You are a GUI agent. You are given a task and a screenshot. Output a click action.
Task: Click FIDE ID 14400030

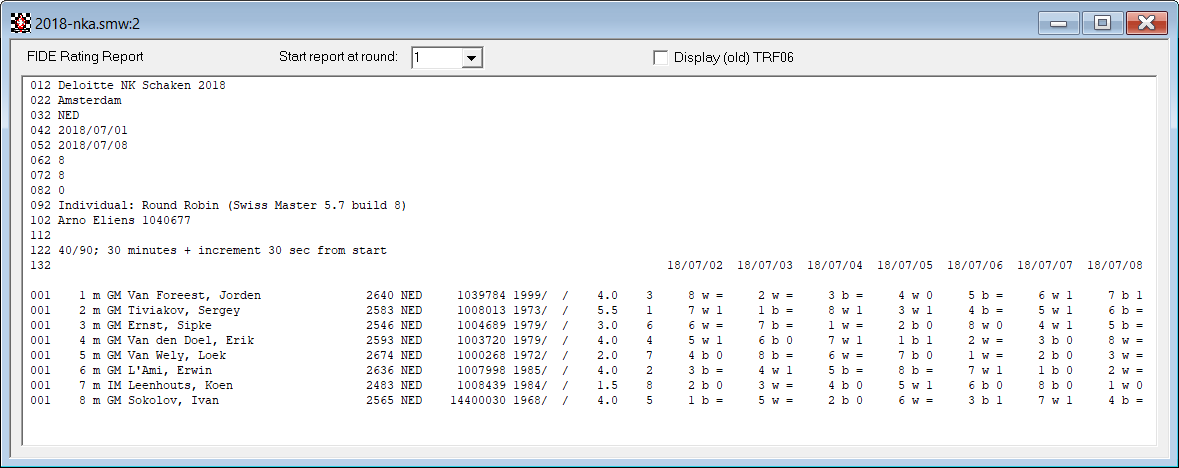478,400
